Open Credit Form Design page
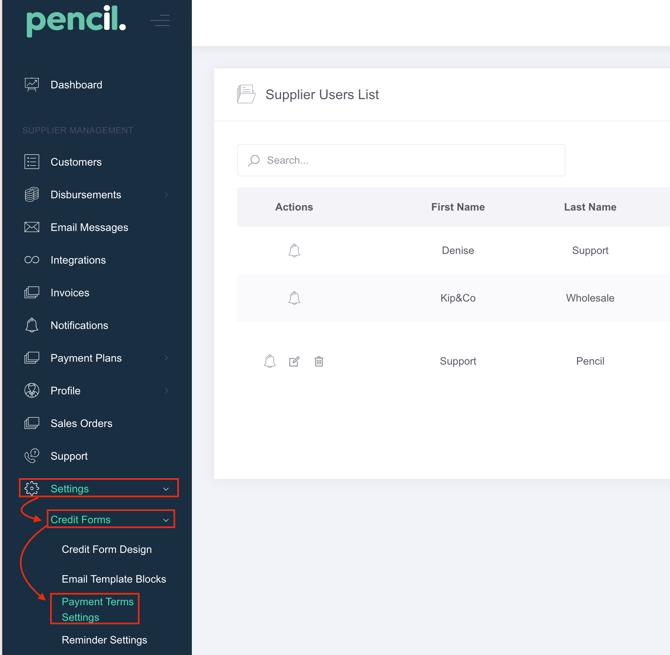Image resolution: width=670 pixels, height=655 pixels. 106,549
